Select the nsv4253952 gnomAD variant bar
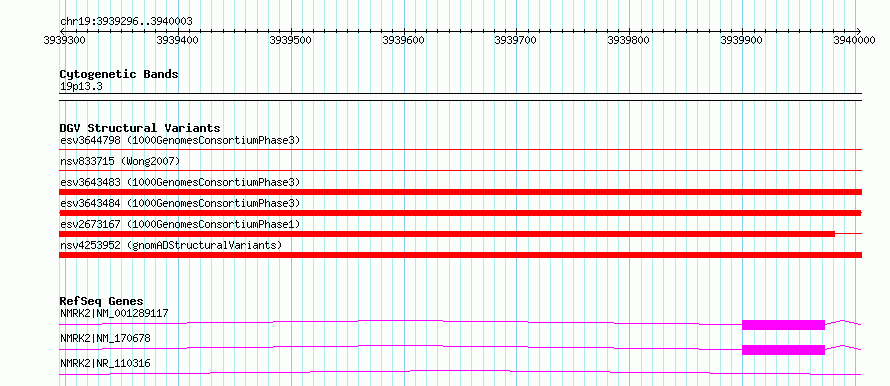The width and height of the screenshot is (890, 386). [x=460, y=255]
